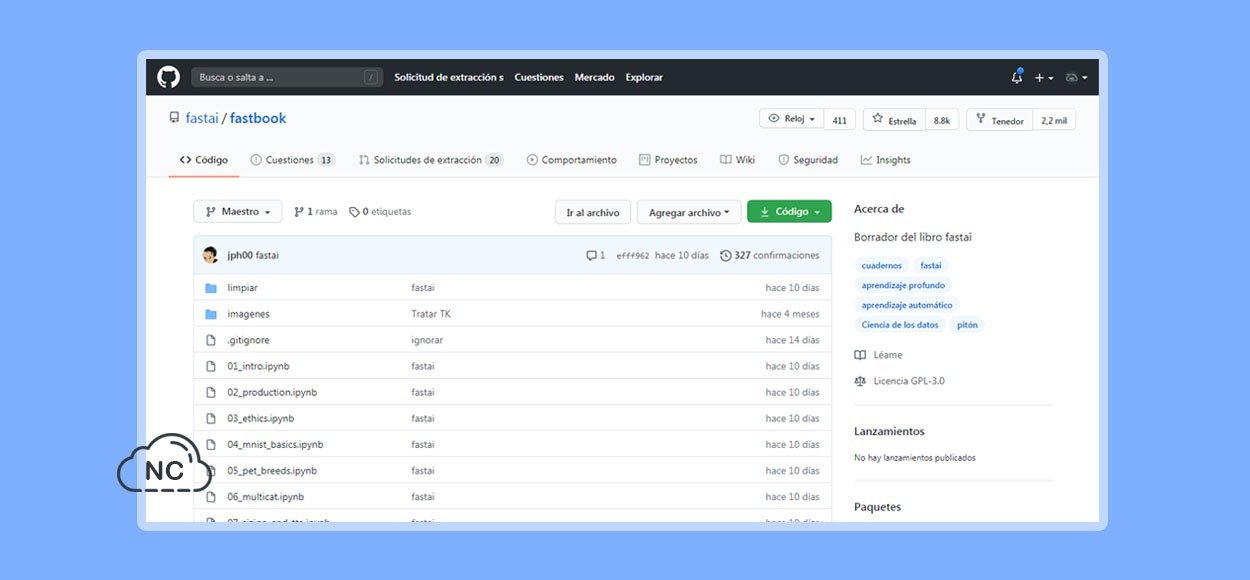
Task: Click the folder icon beside limpiar
Action: tap(211, 288)
